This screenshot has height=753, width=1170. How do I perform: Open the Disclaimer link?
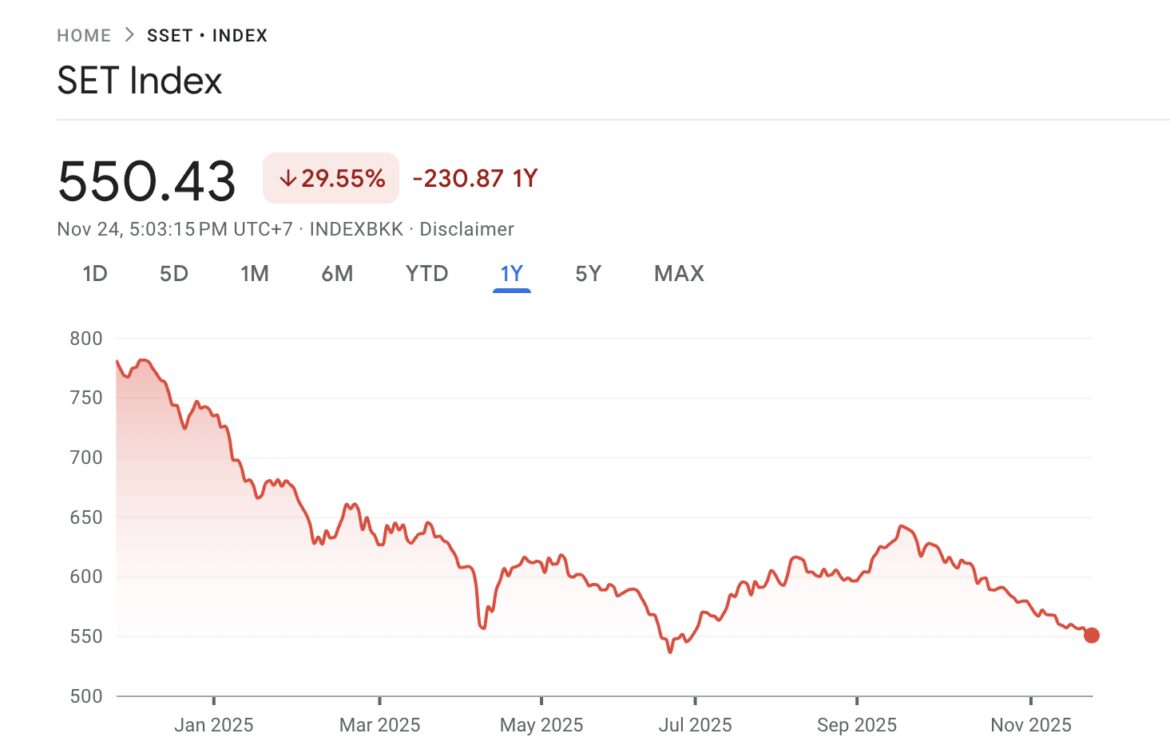pos(466,229)
